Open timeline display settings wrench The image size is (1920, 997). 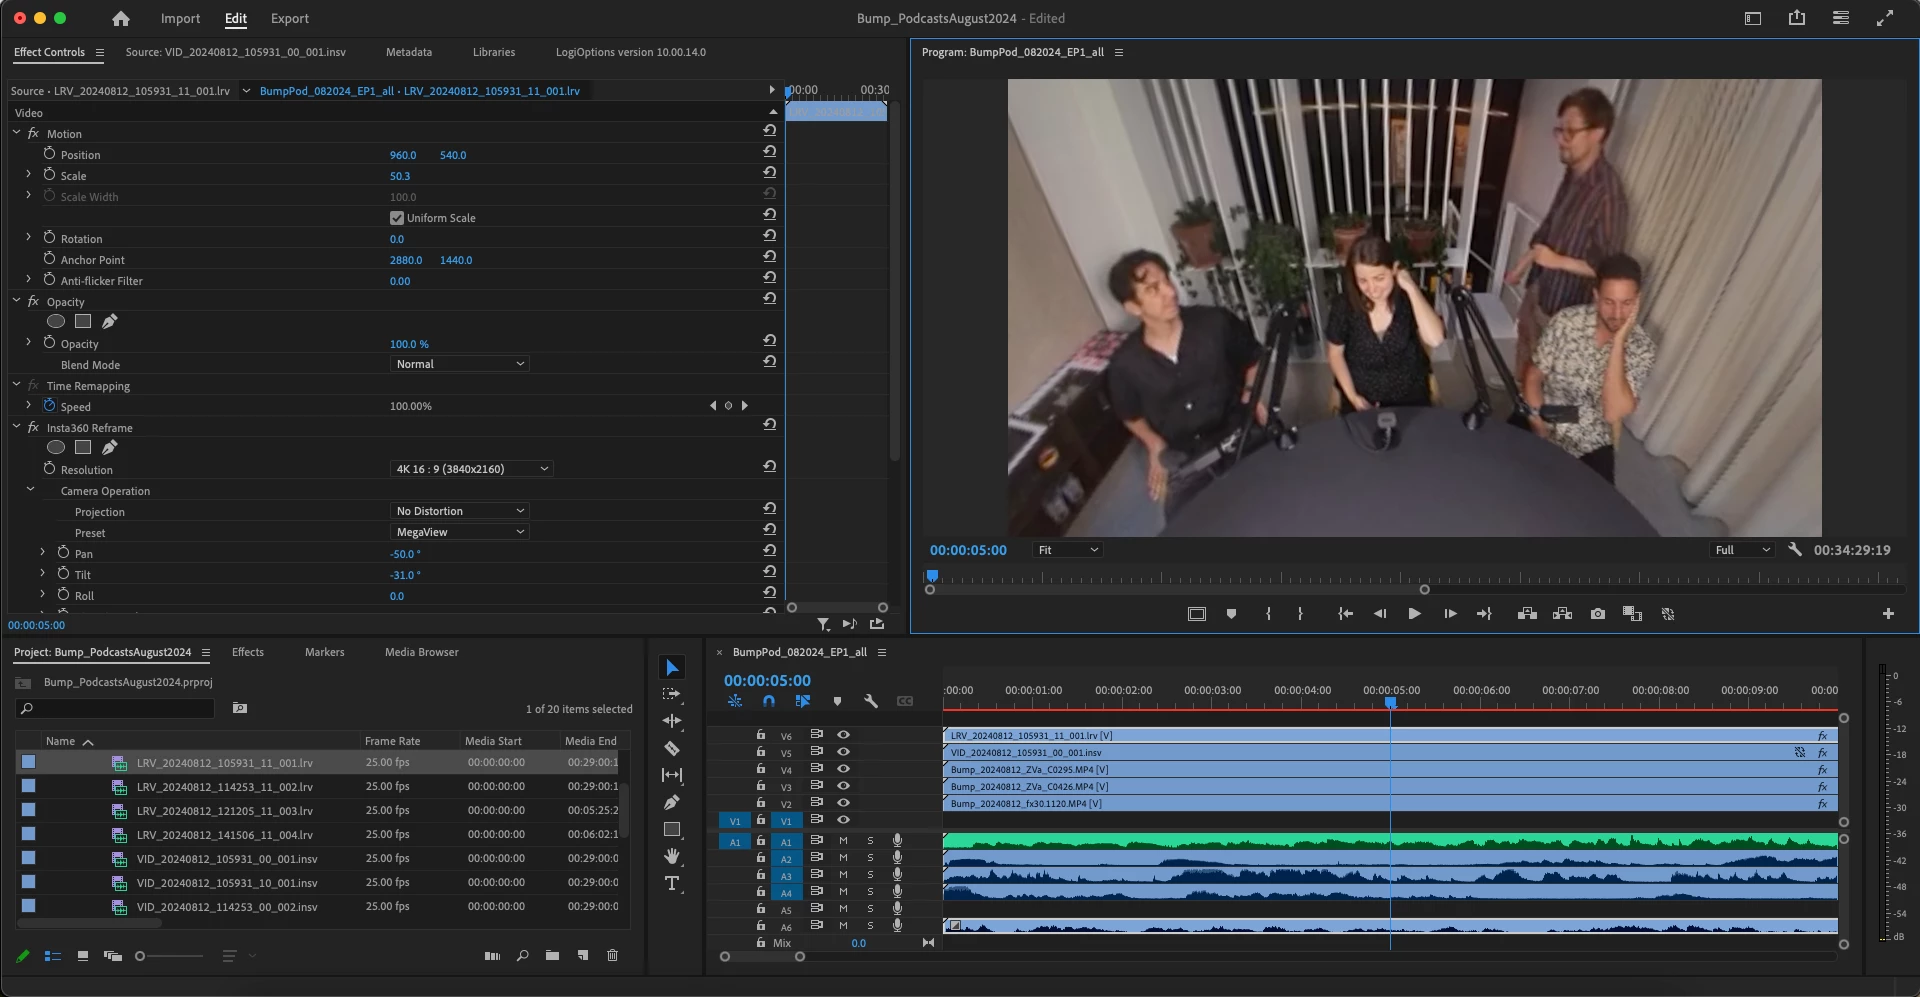871,701
